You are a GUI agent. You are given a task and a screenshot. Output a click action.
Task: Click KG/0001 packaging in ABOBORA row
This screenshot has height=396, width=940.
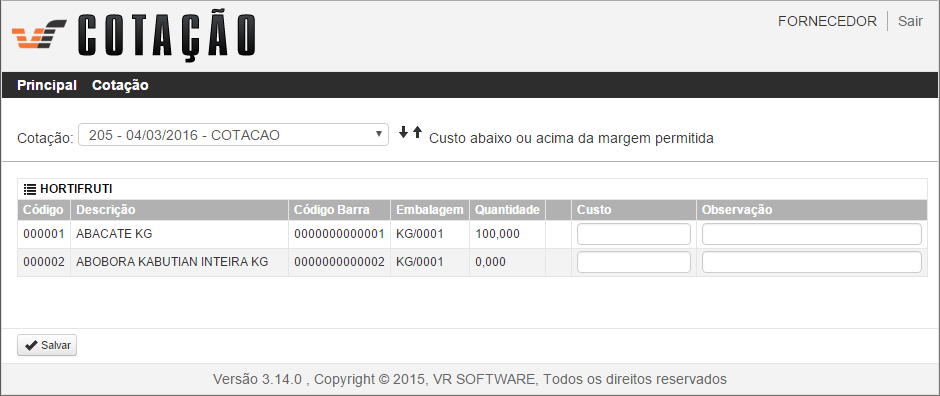(x=420, y=262)
